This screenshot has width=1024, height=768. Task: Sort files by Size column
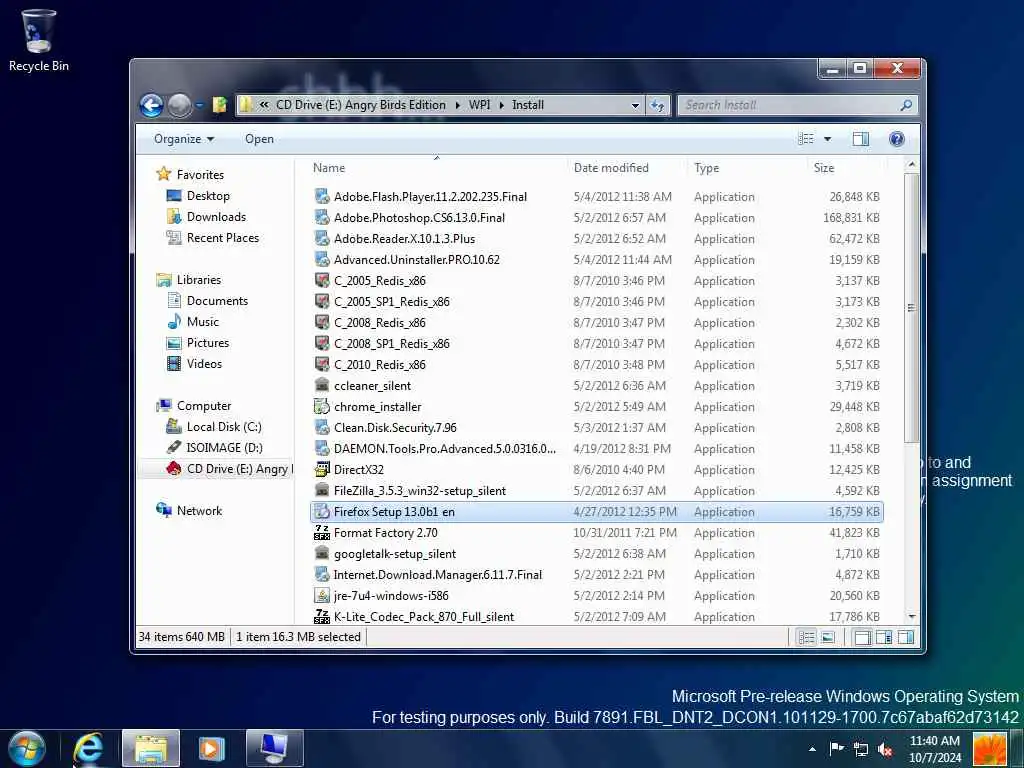tap(824, 168)
